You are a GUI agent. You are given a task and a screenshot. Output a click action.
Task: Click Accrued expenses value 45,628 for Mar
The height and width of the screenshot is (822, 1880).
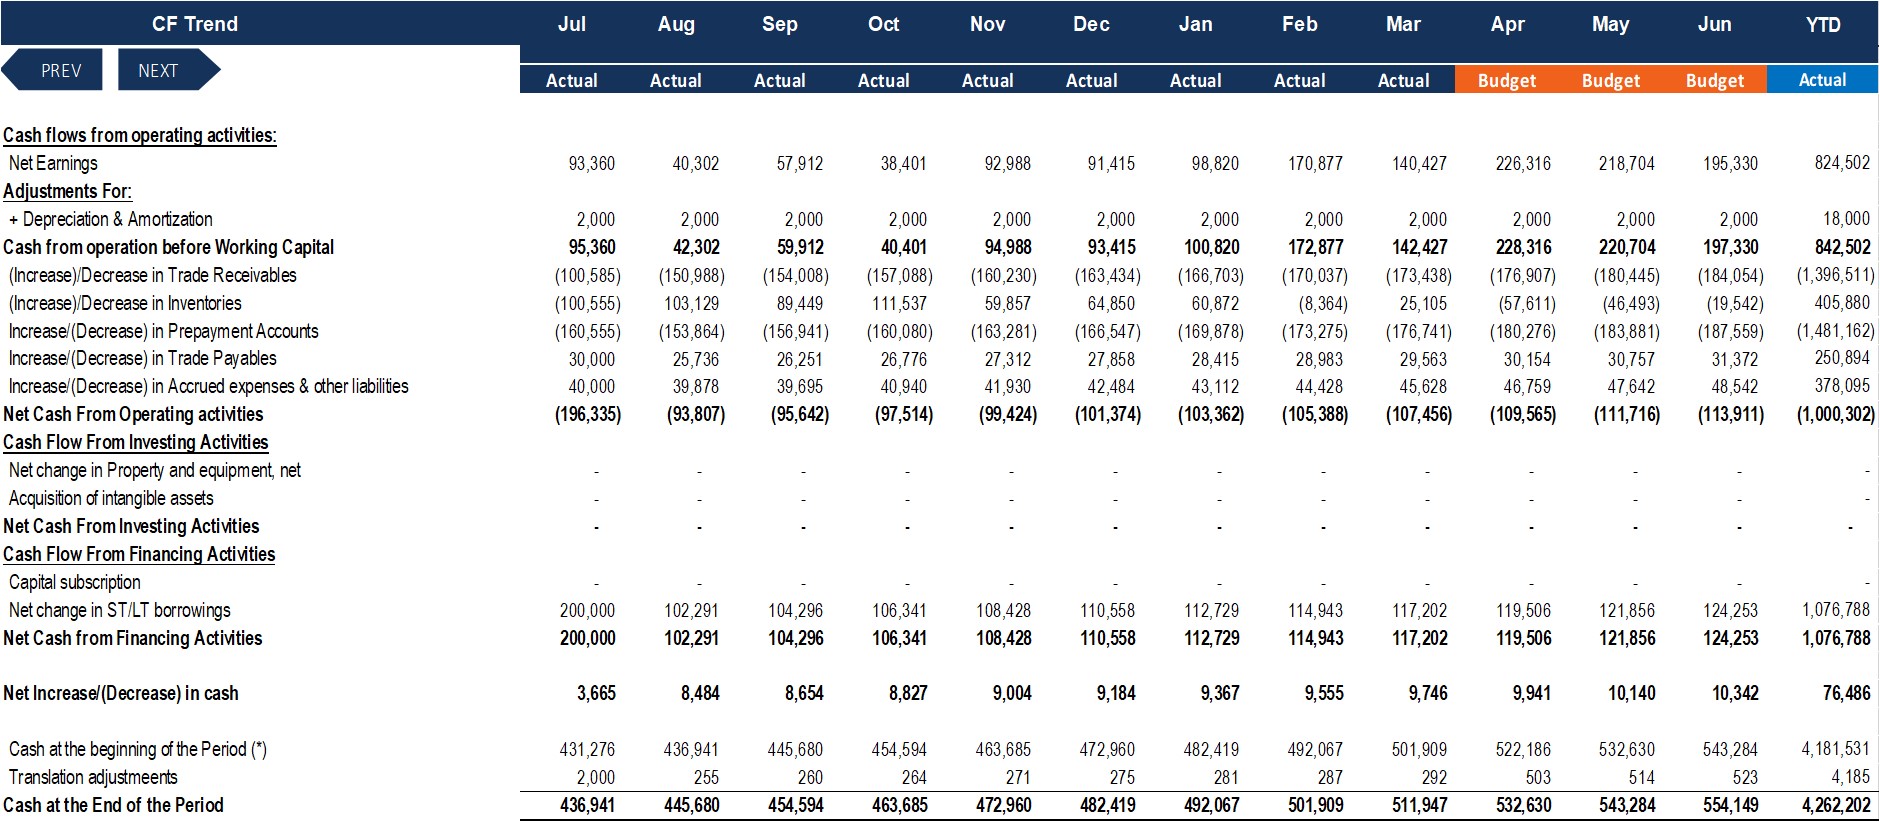[1423, 387]
